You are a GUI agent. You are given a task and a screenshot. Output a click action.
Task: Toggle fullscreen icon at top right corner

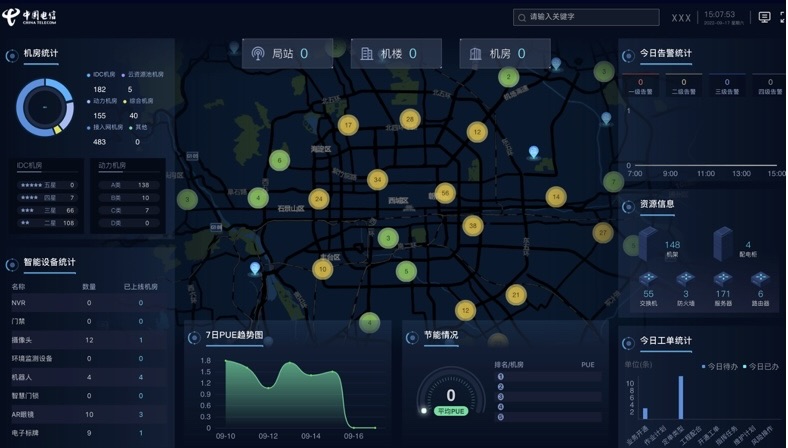[x=780, y=17]
